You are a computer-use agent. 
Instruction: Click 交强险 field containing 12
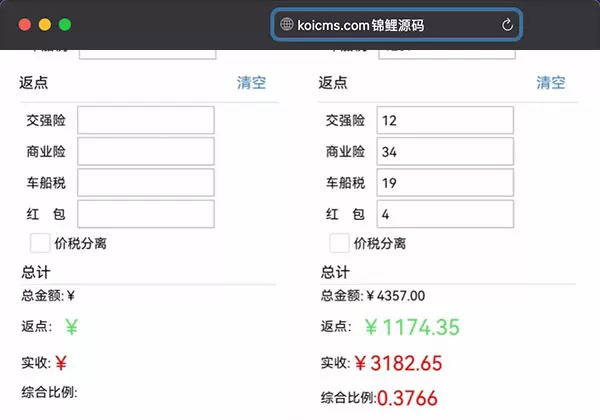click(x=445, y=120)
